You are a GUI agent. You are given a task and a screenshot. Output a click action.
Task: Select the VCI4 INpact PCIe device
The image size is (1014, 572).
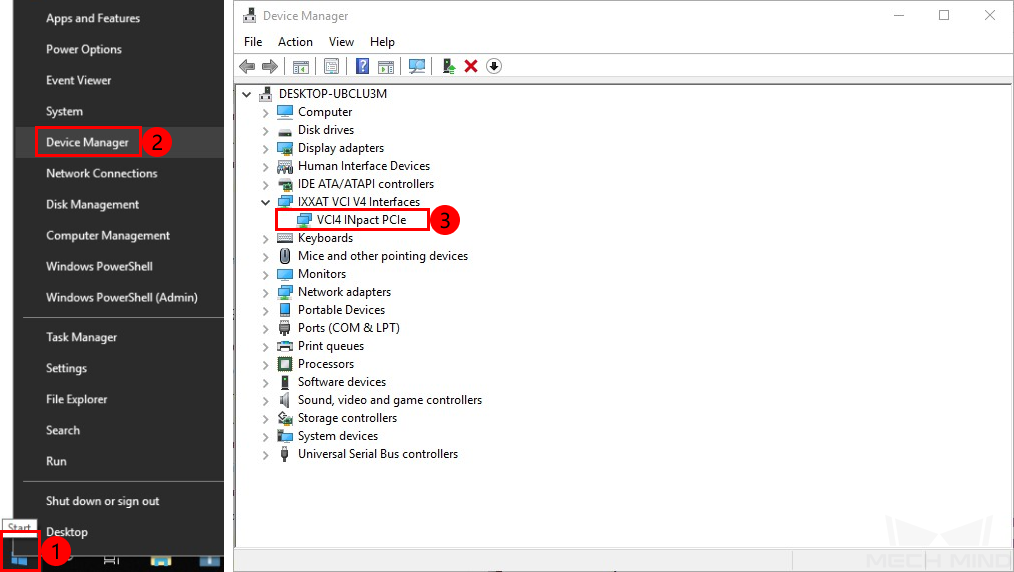(361, 220)
